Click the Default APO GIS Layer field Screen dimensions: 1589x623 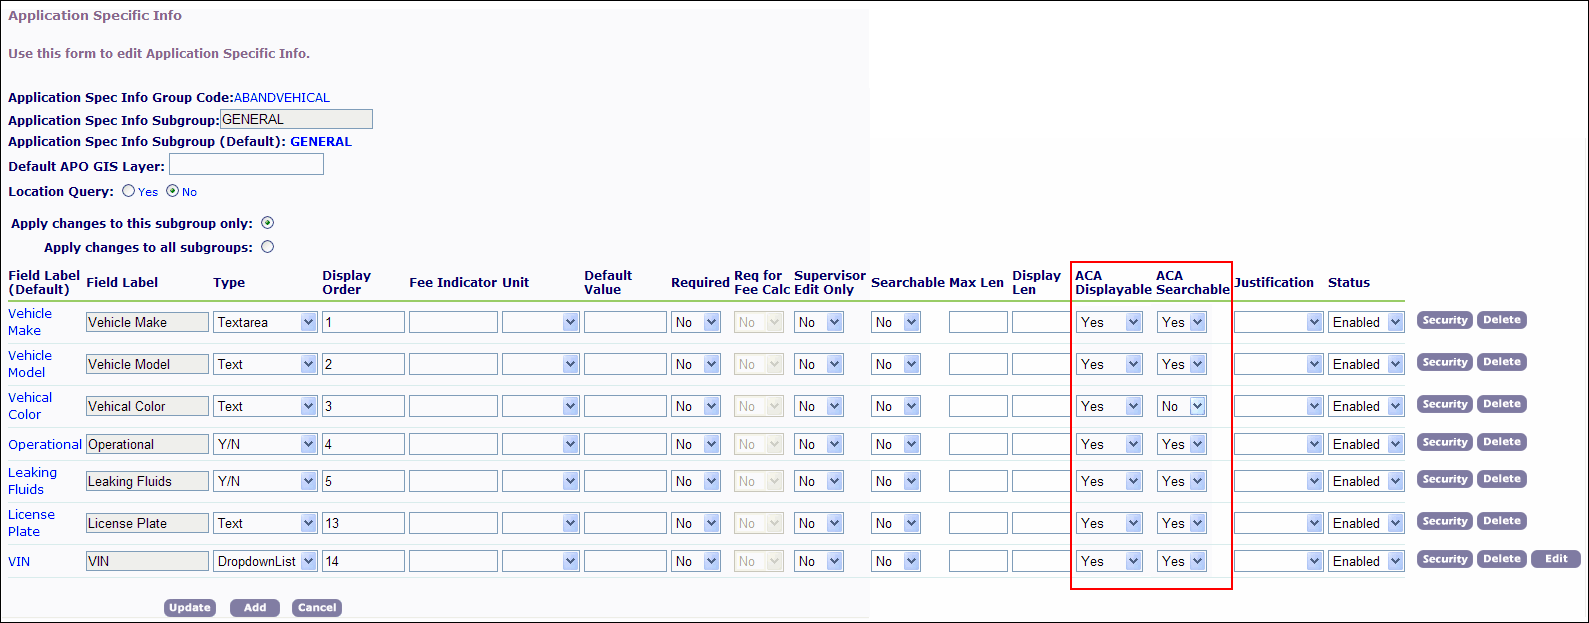[246, 165]
